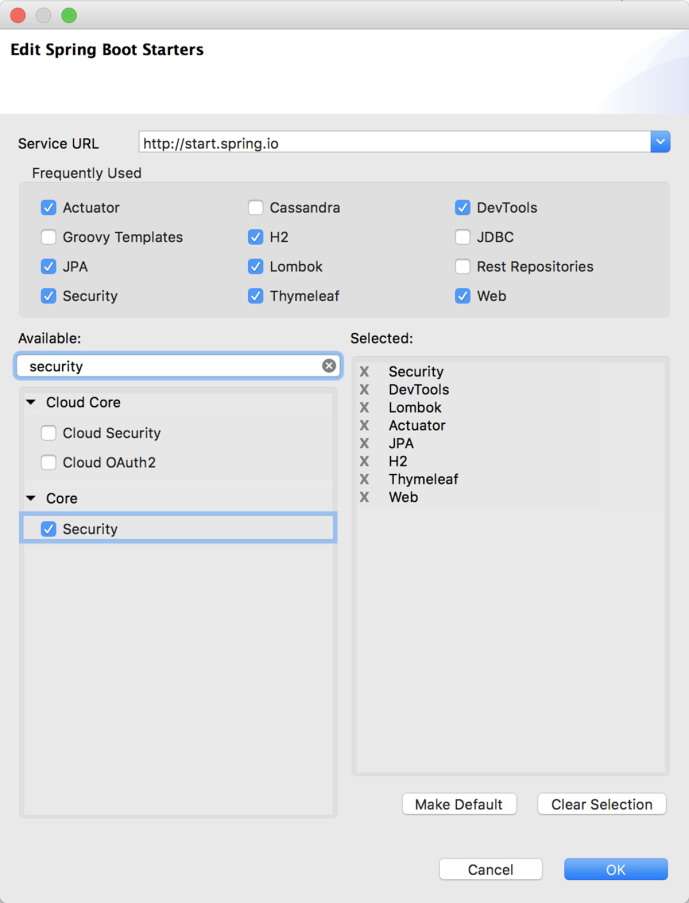Image resolution: width=689 pixels, height=903 pixels.
Task: Select the Web entry in Selected list
Action: pyautogui.click(x=403, y=496)
